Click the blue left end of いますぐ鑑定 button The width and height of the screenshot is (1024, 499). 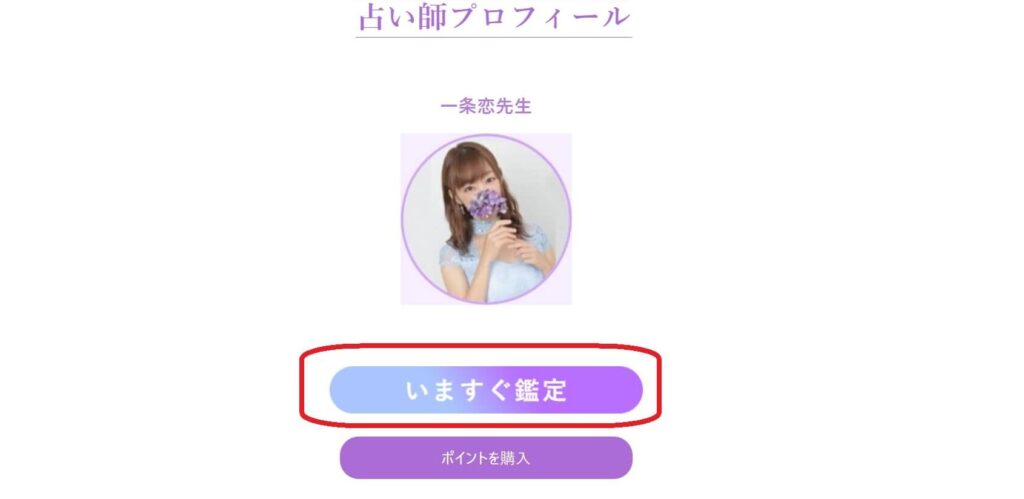tap(353, 390)
